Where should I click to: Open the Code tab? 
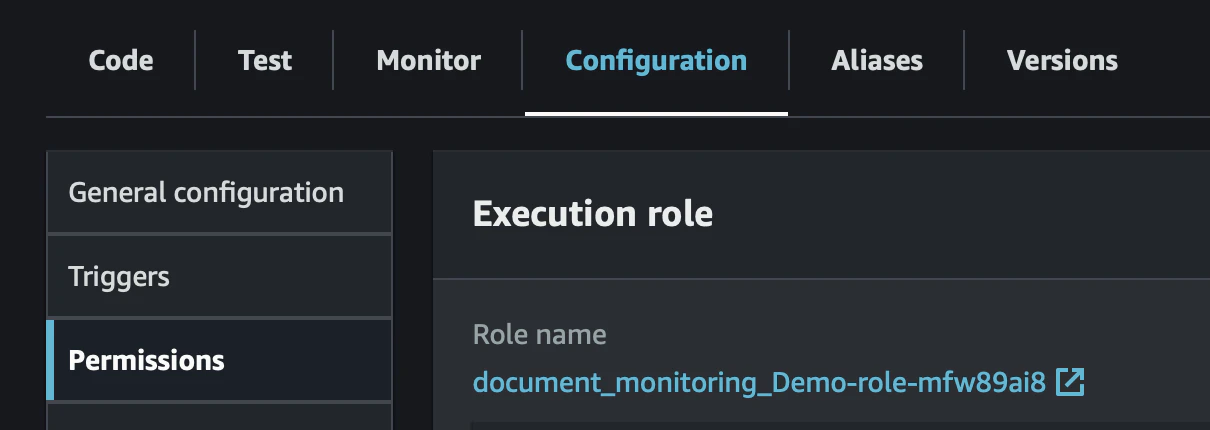[x=121, y=60]
